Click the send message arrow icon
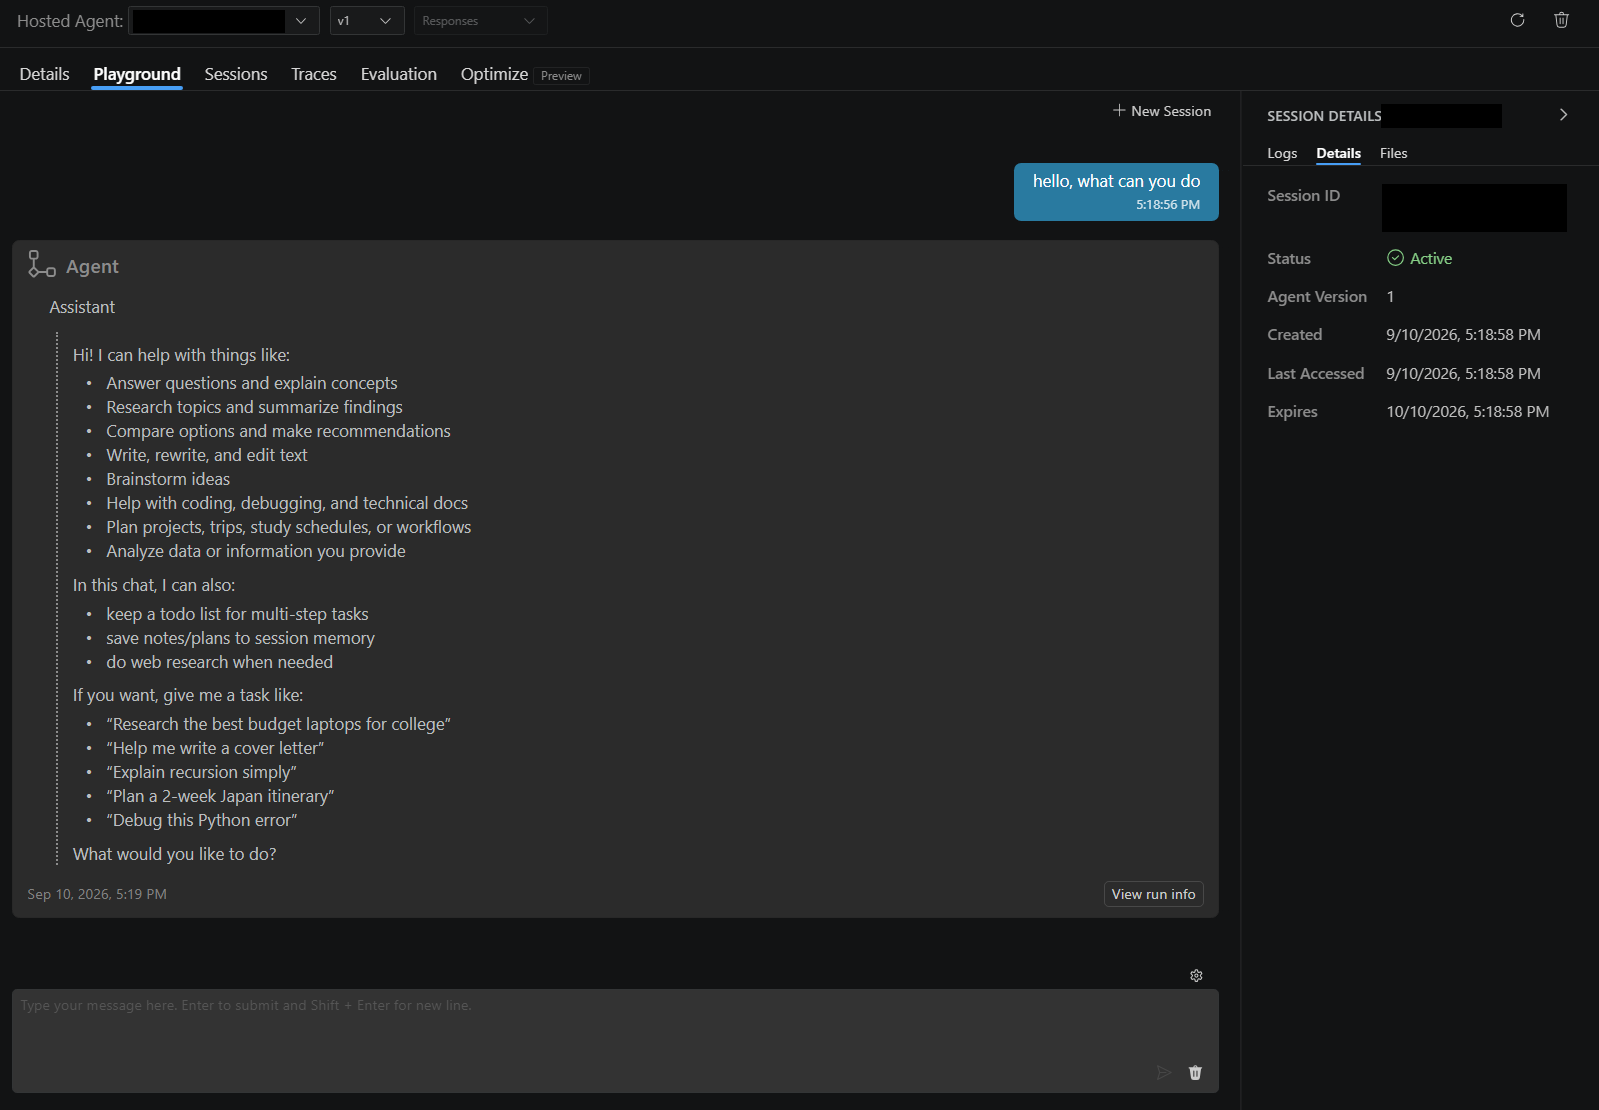The height and width of the screenshot is (1110, 1599). click(1164, 1072)
